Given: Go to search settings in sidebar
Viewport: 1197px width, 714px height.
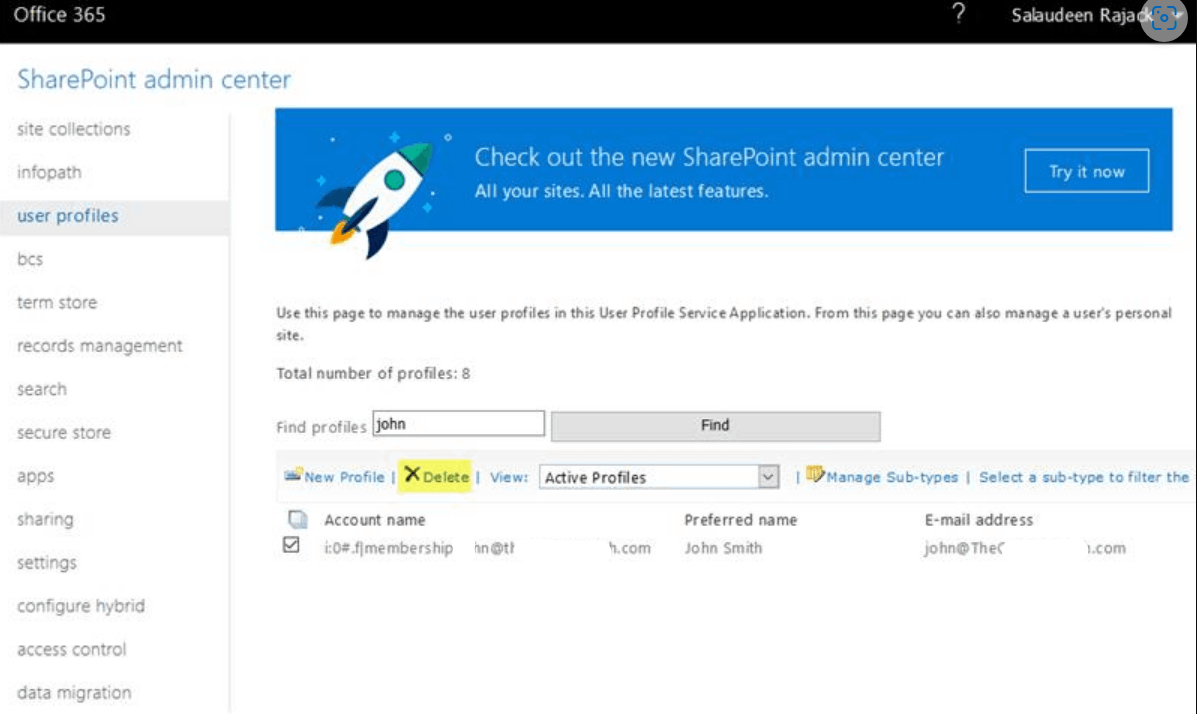Looking at the screenshot, I should 41,389.
